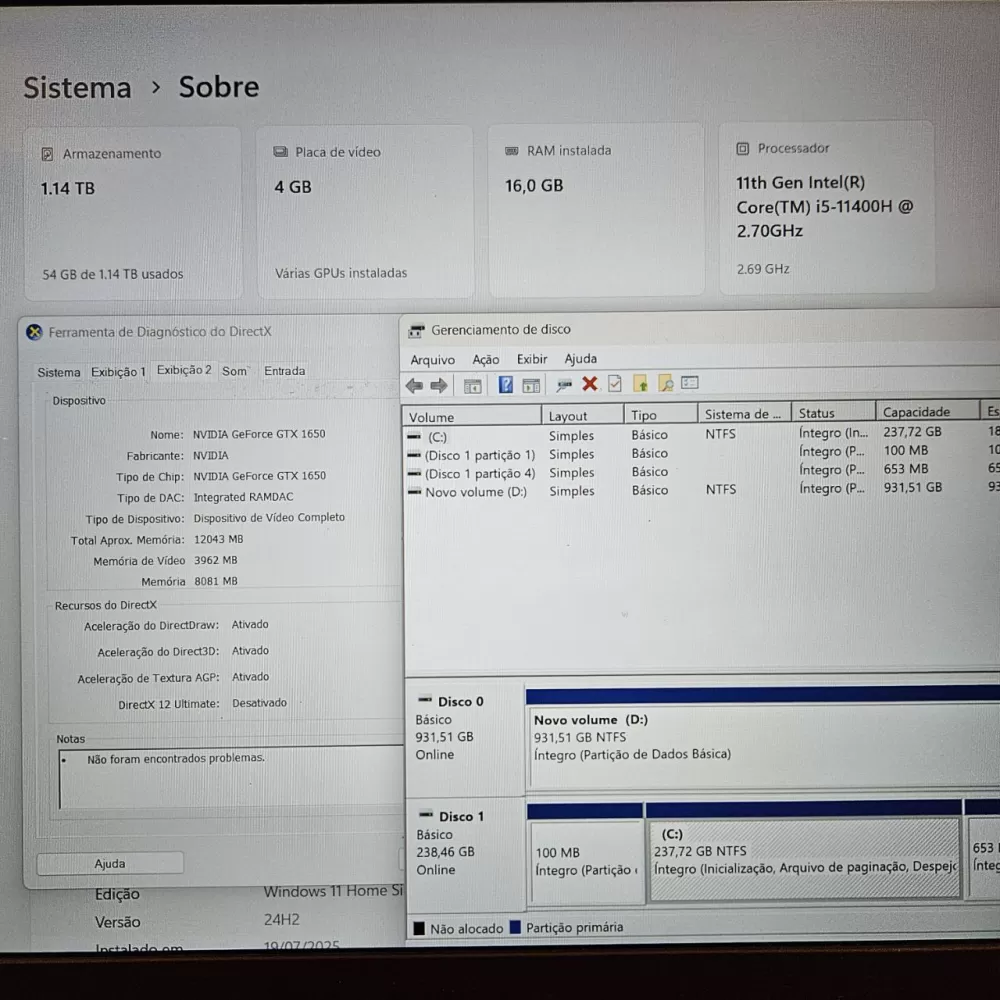Select the (C:) row in volume list
The image size is (1000, 1000).
click(702, 435)
